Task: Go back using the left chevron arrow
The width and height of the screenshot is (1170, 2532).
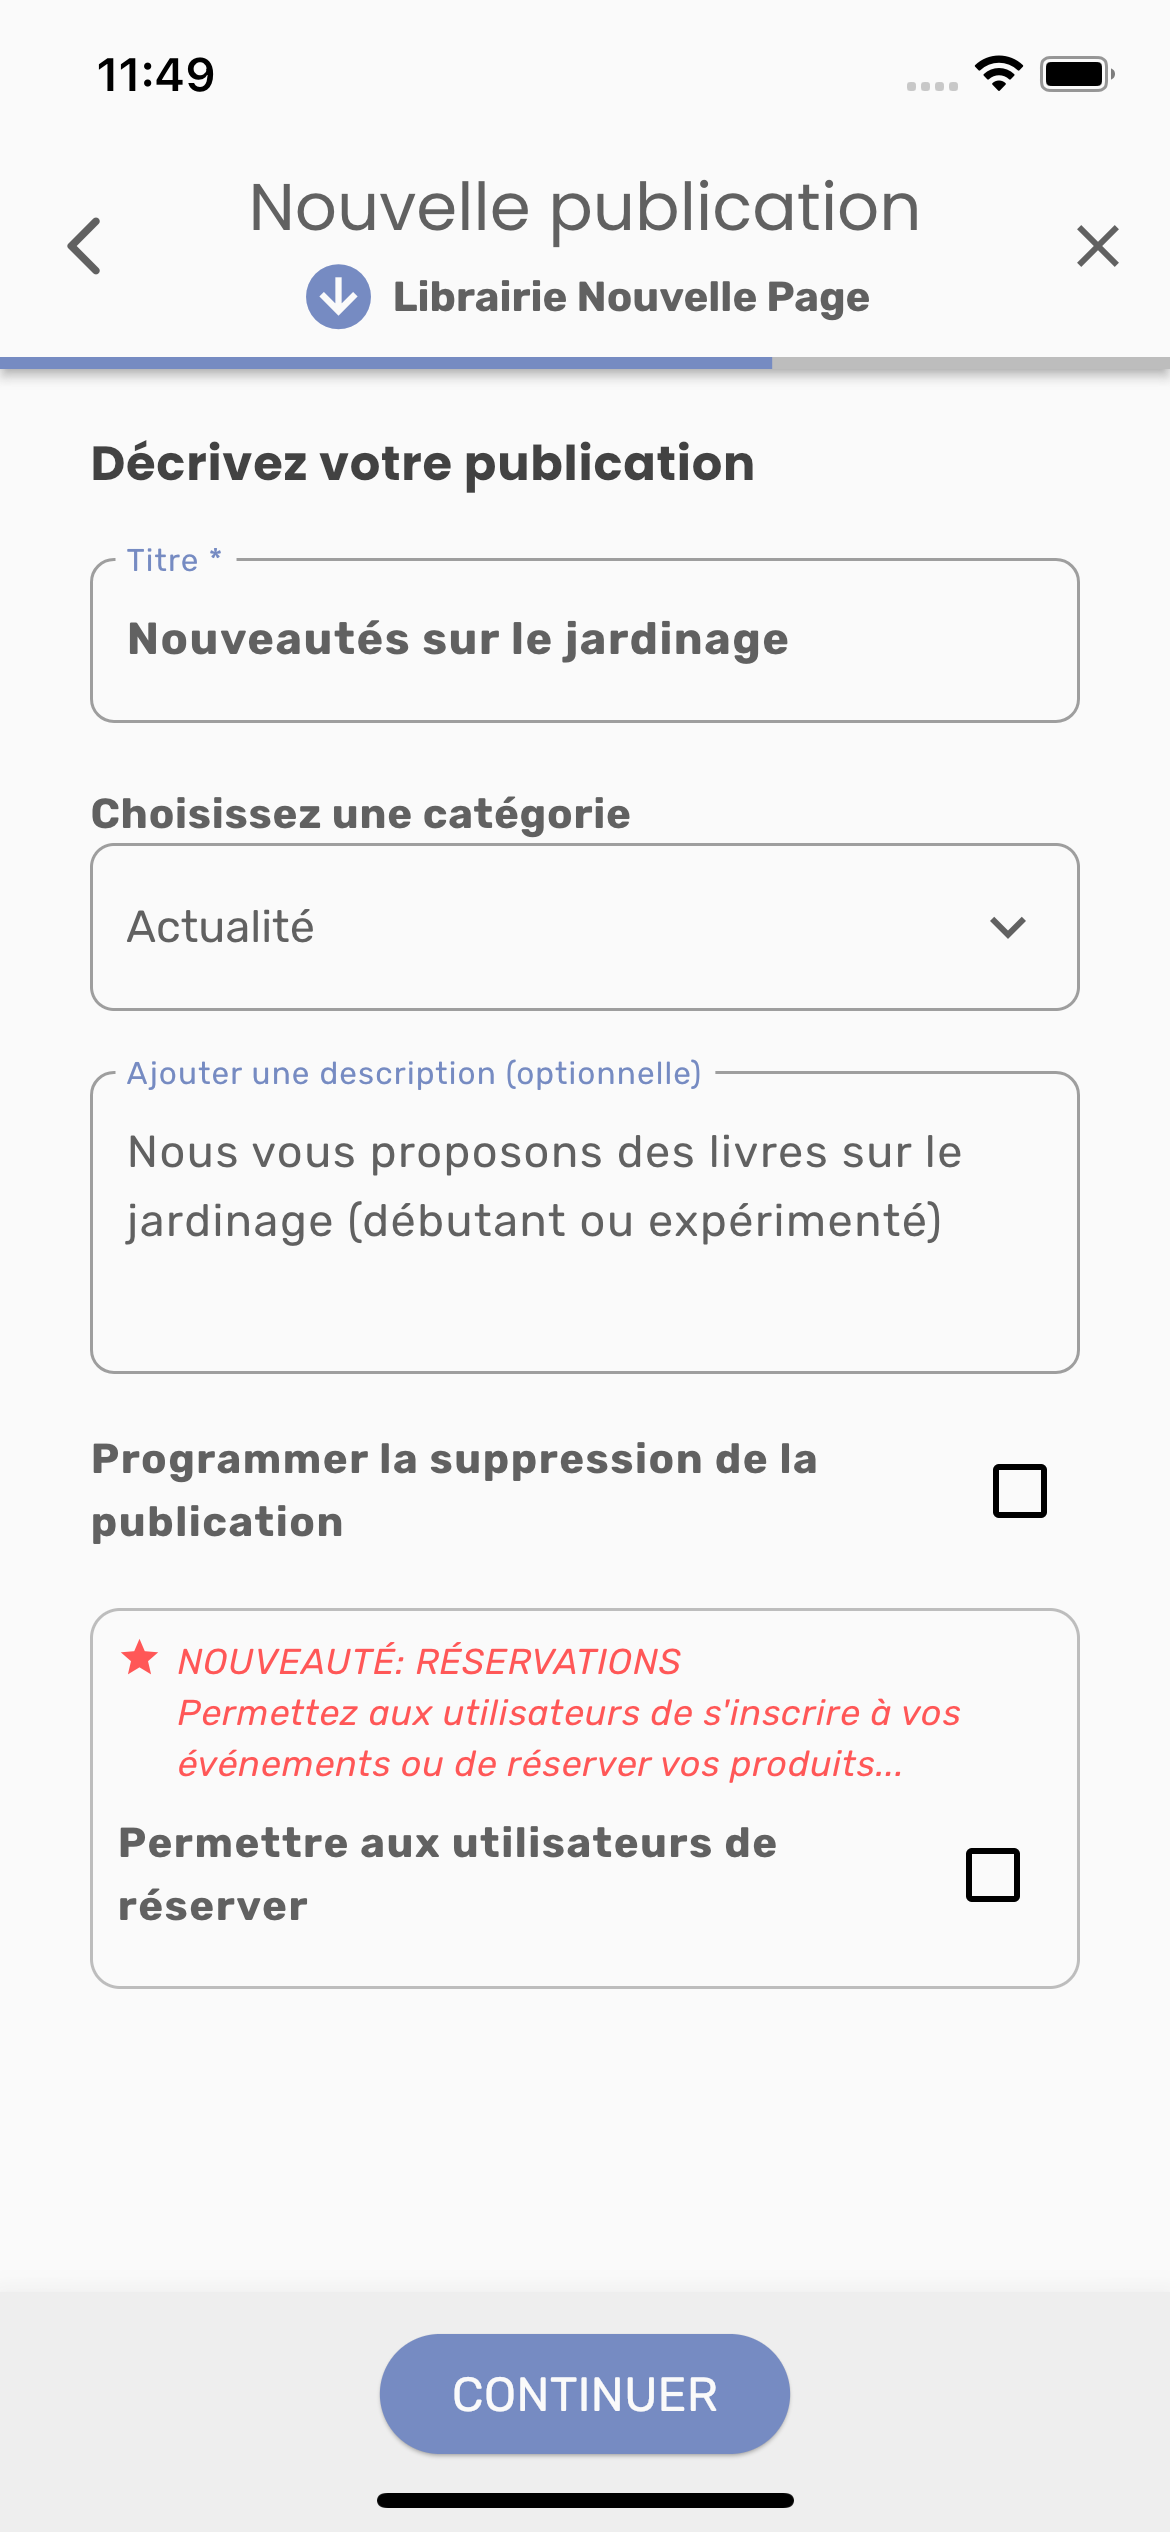Action: 85,246
